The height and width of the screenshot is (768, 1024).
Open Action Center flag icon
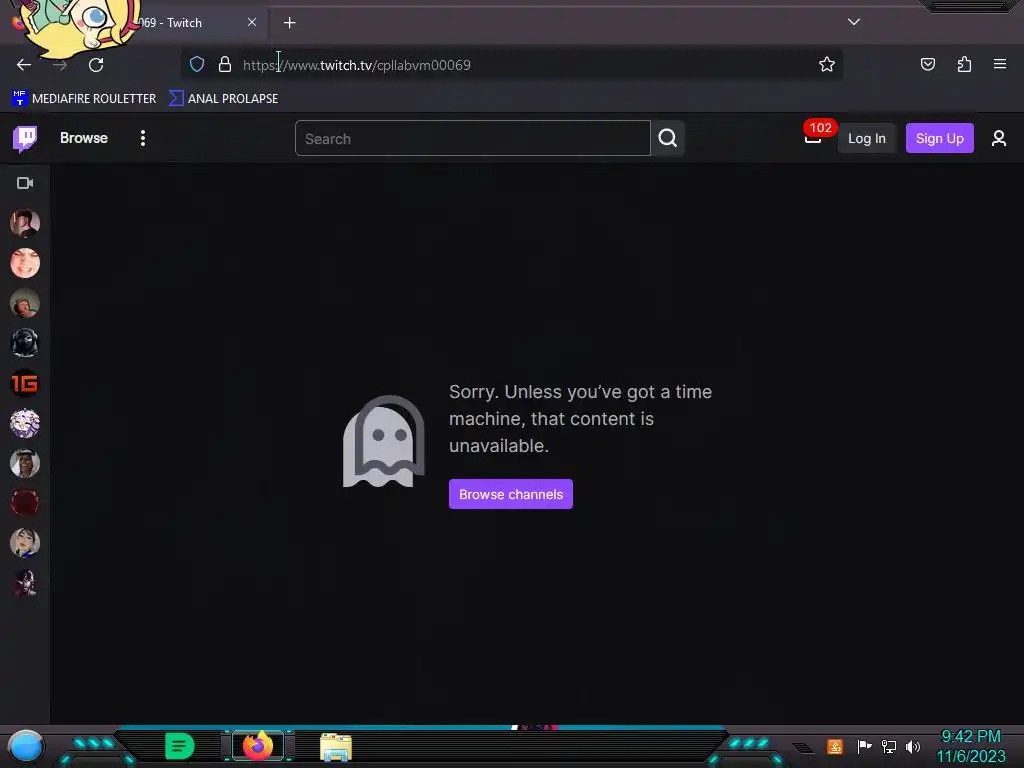point(864,746)
